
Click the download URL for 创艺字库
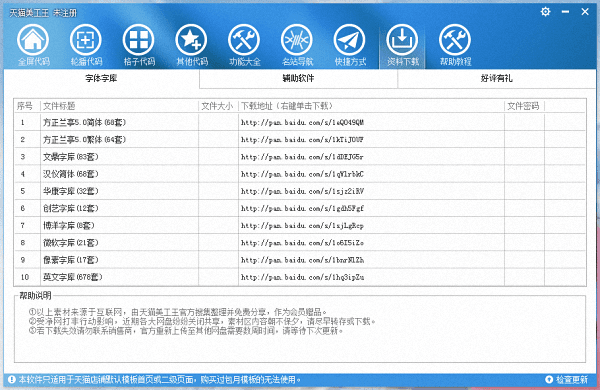click(x=302, y=209)
